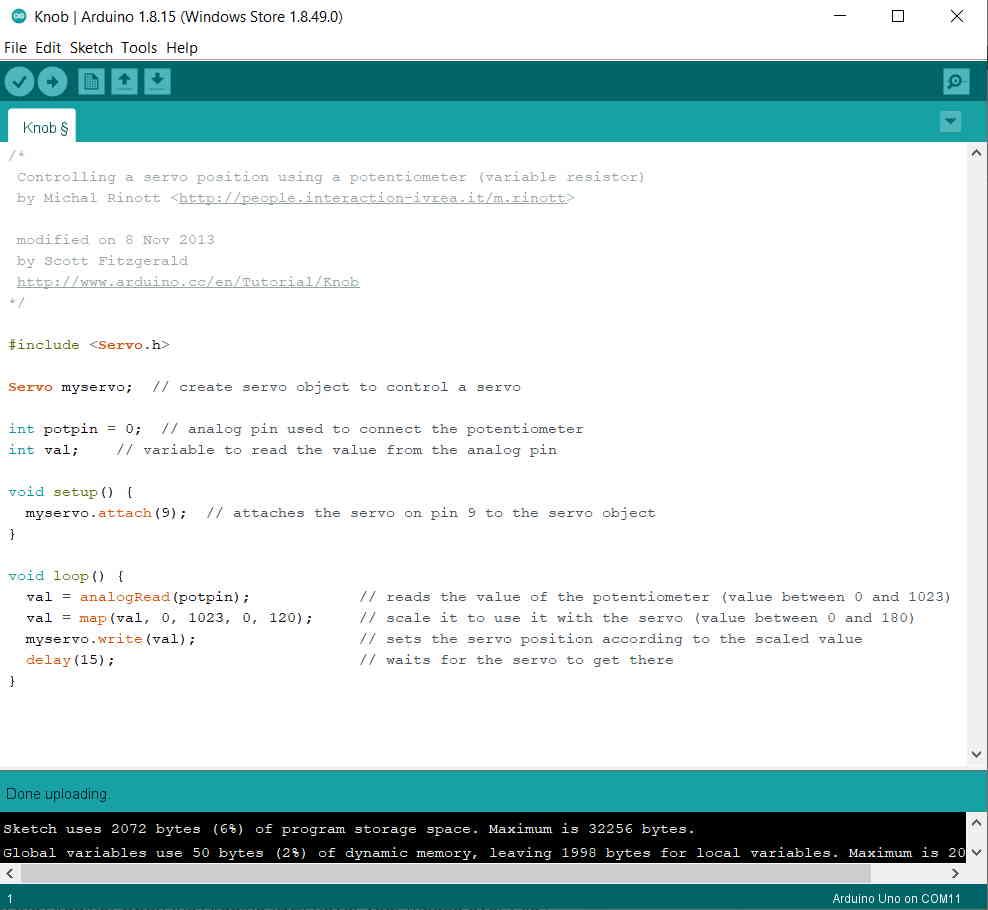This screenshot has height=910, width=988.
Task: Click the 'int val;' declaration line
Action: pos(43,450)
